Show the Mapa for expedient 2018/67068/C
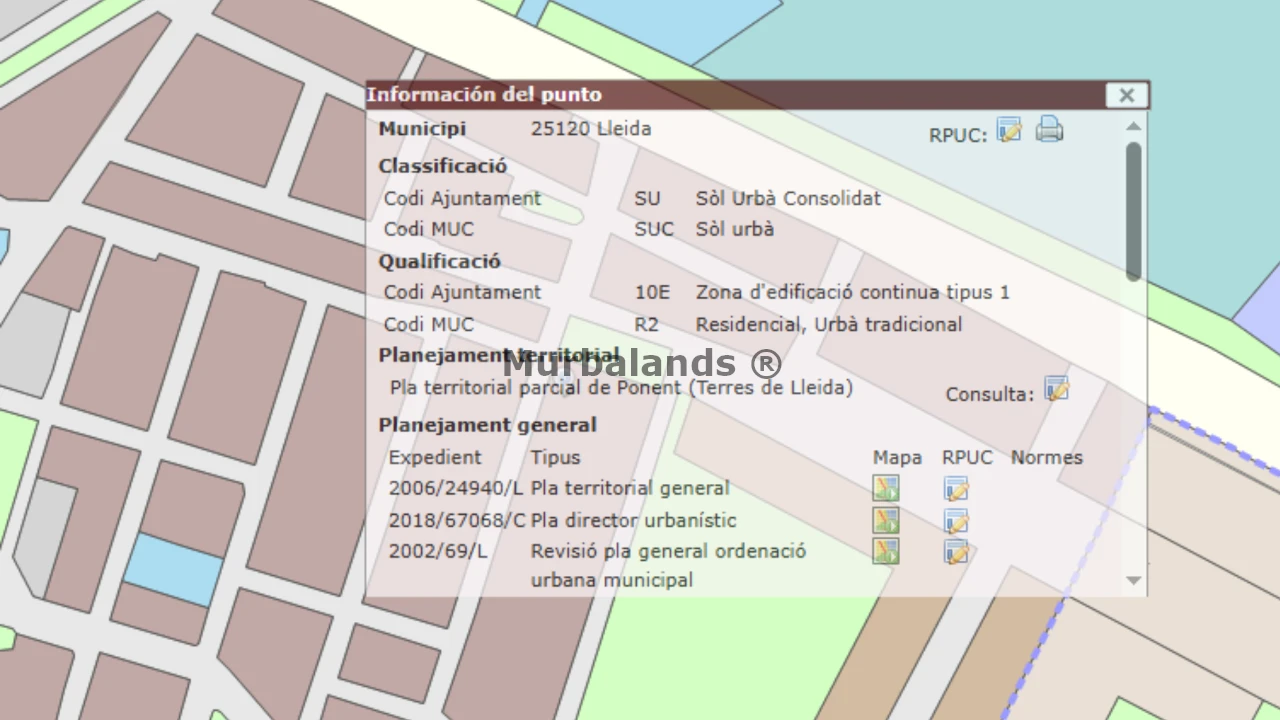Viewport: 1280px width, 720px height. (885, 520)
